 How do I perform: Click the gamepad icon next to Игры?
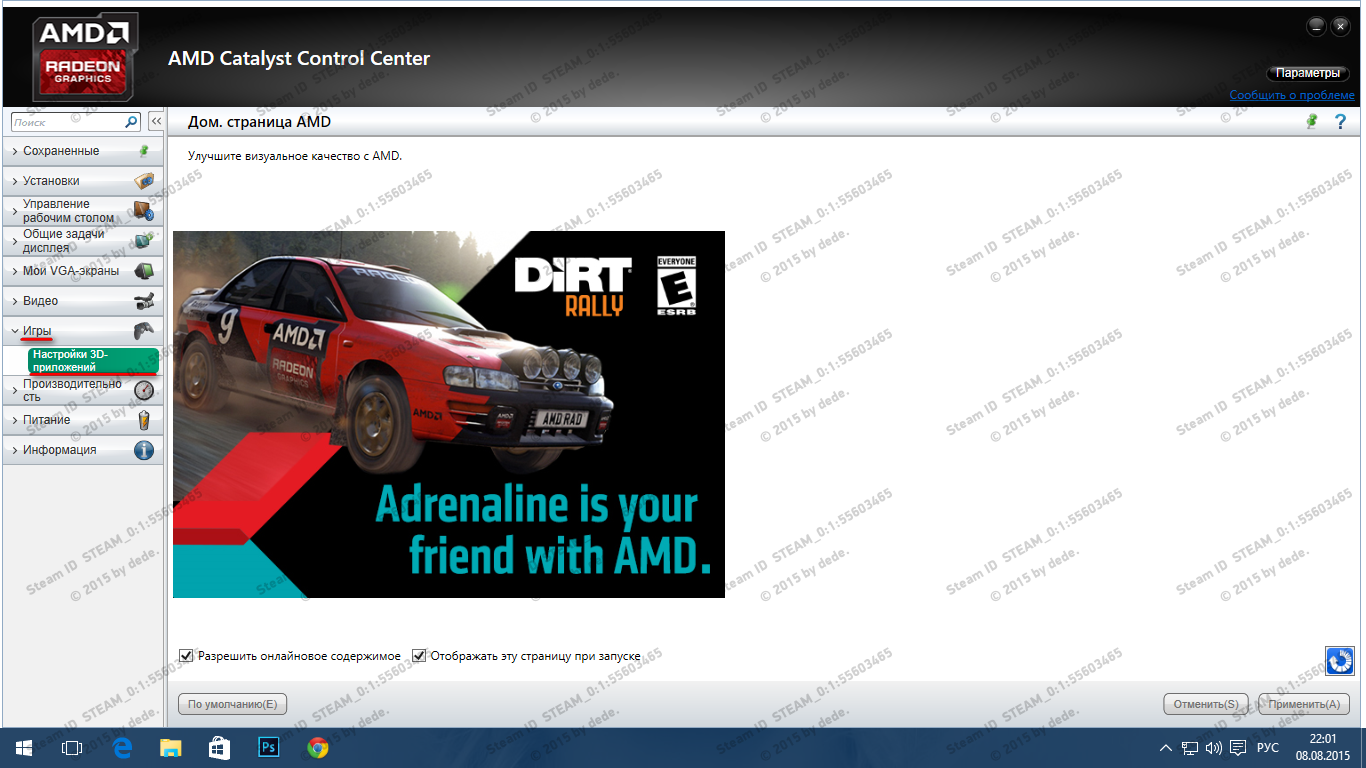pyautogui.click(x=144, y=330)
